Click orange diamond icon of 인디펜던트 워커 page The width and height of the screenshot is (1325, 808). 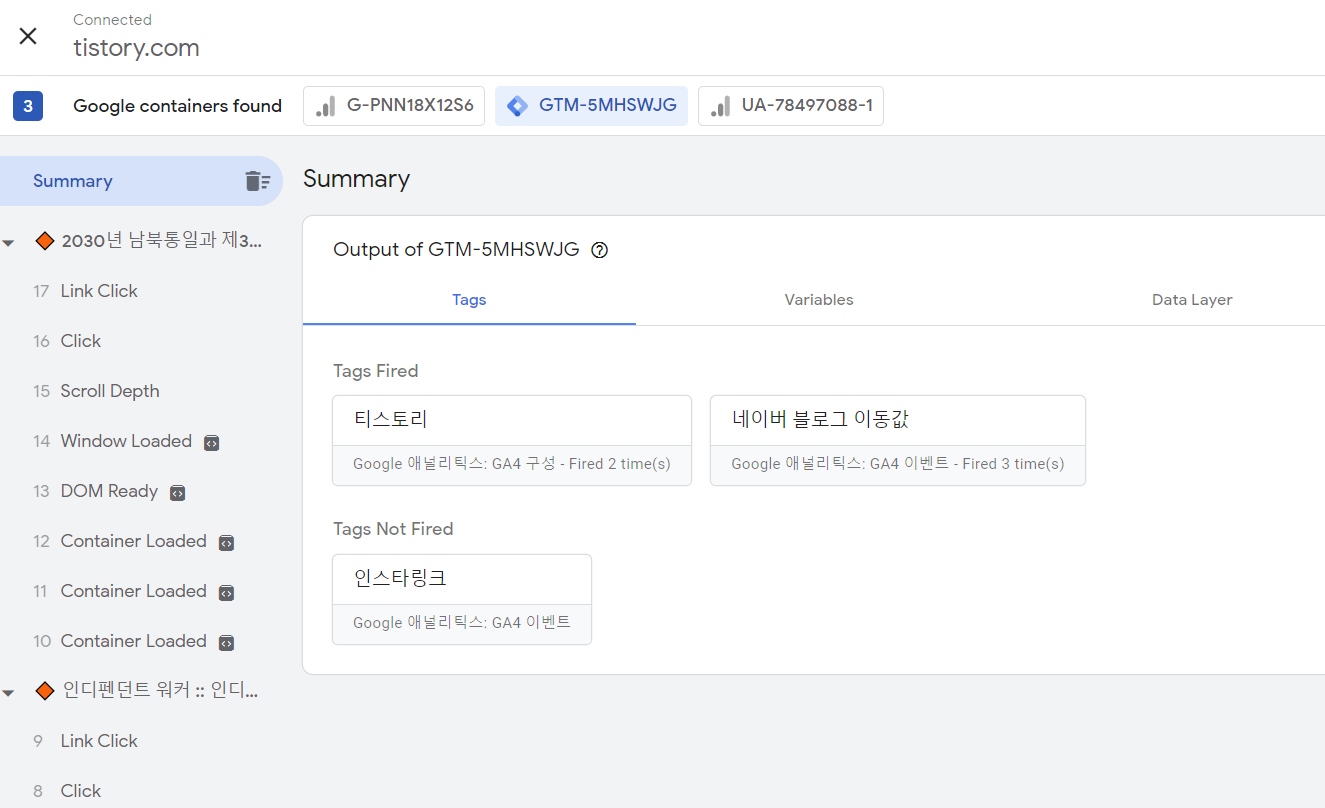pos(44,690)
